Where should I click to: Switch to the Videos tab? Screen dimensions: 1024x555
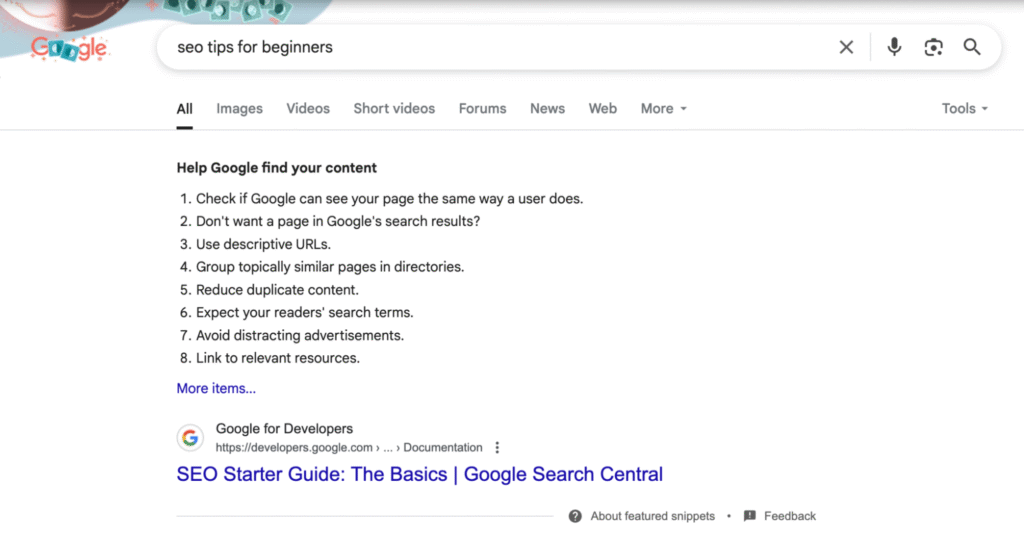tap(308, 109)
